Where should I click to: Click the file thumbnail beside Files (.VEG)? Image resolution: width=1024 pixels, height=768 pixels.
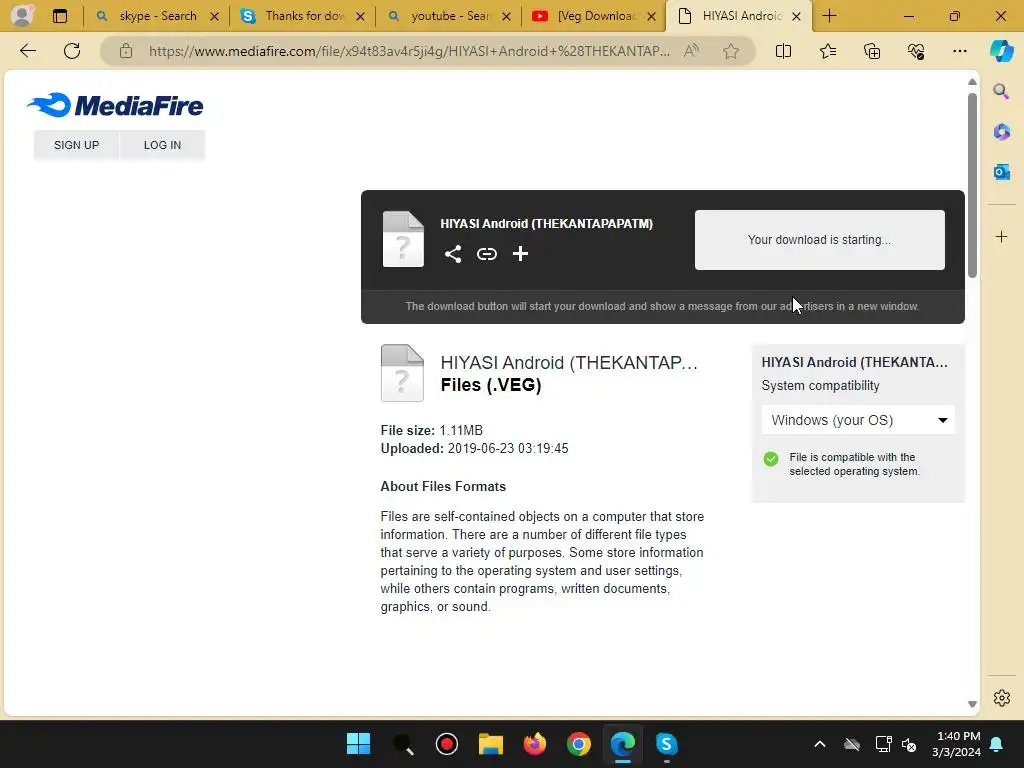(x=402, y=373)
